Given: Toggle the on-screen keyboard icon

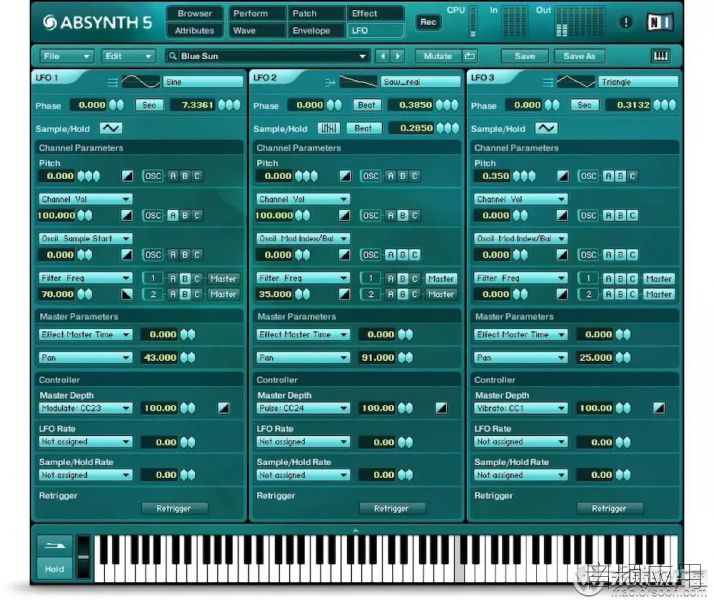Looking at the screenshot, I should click(661, 56).
